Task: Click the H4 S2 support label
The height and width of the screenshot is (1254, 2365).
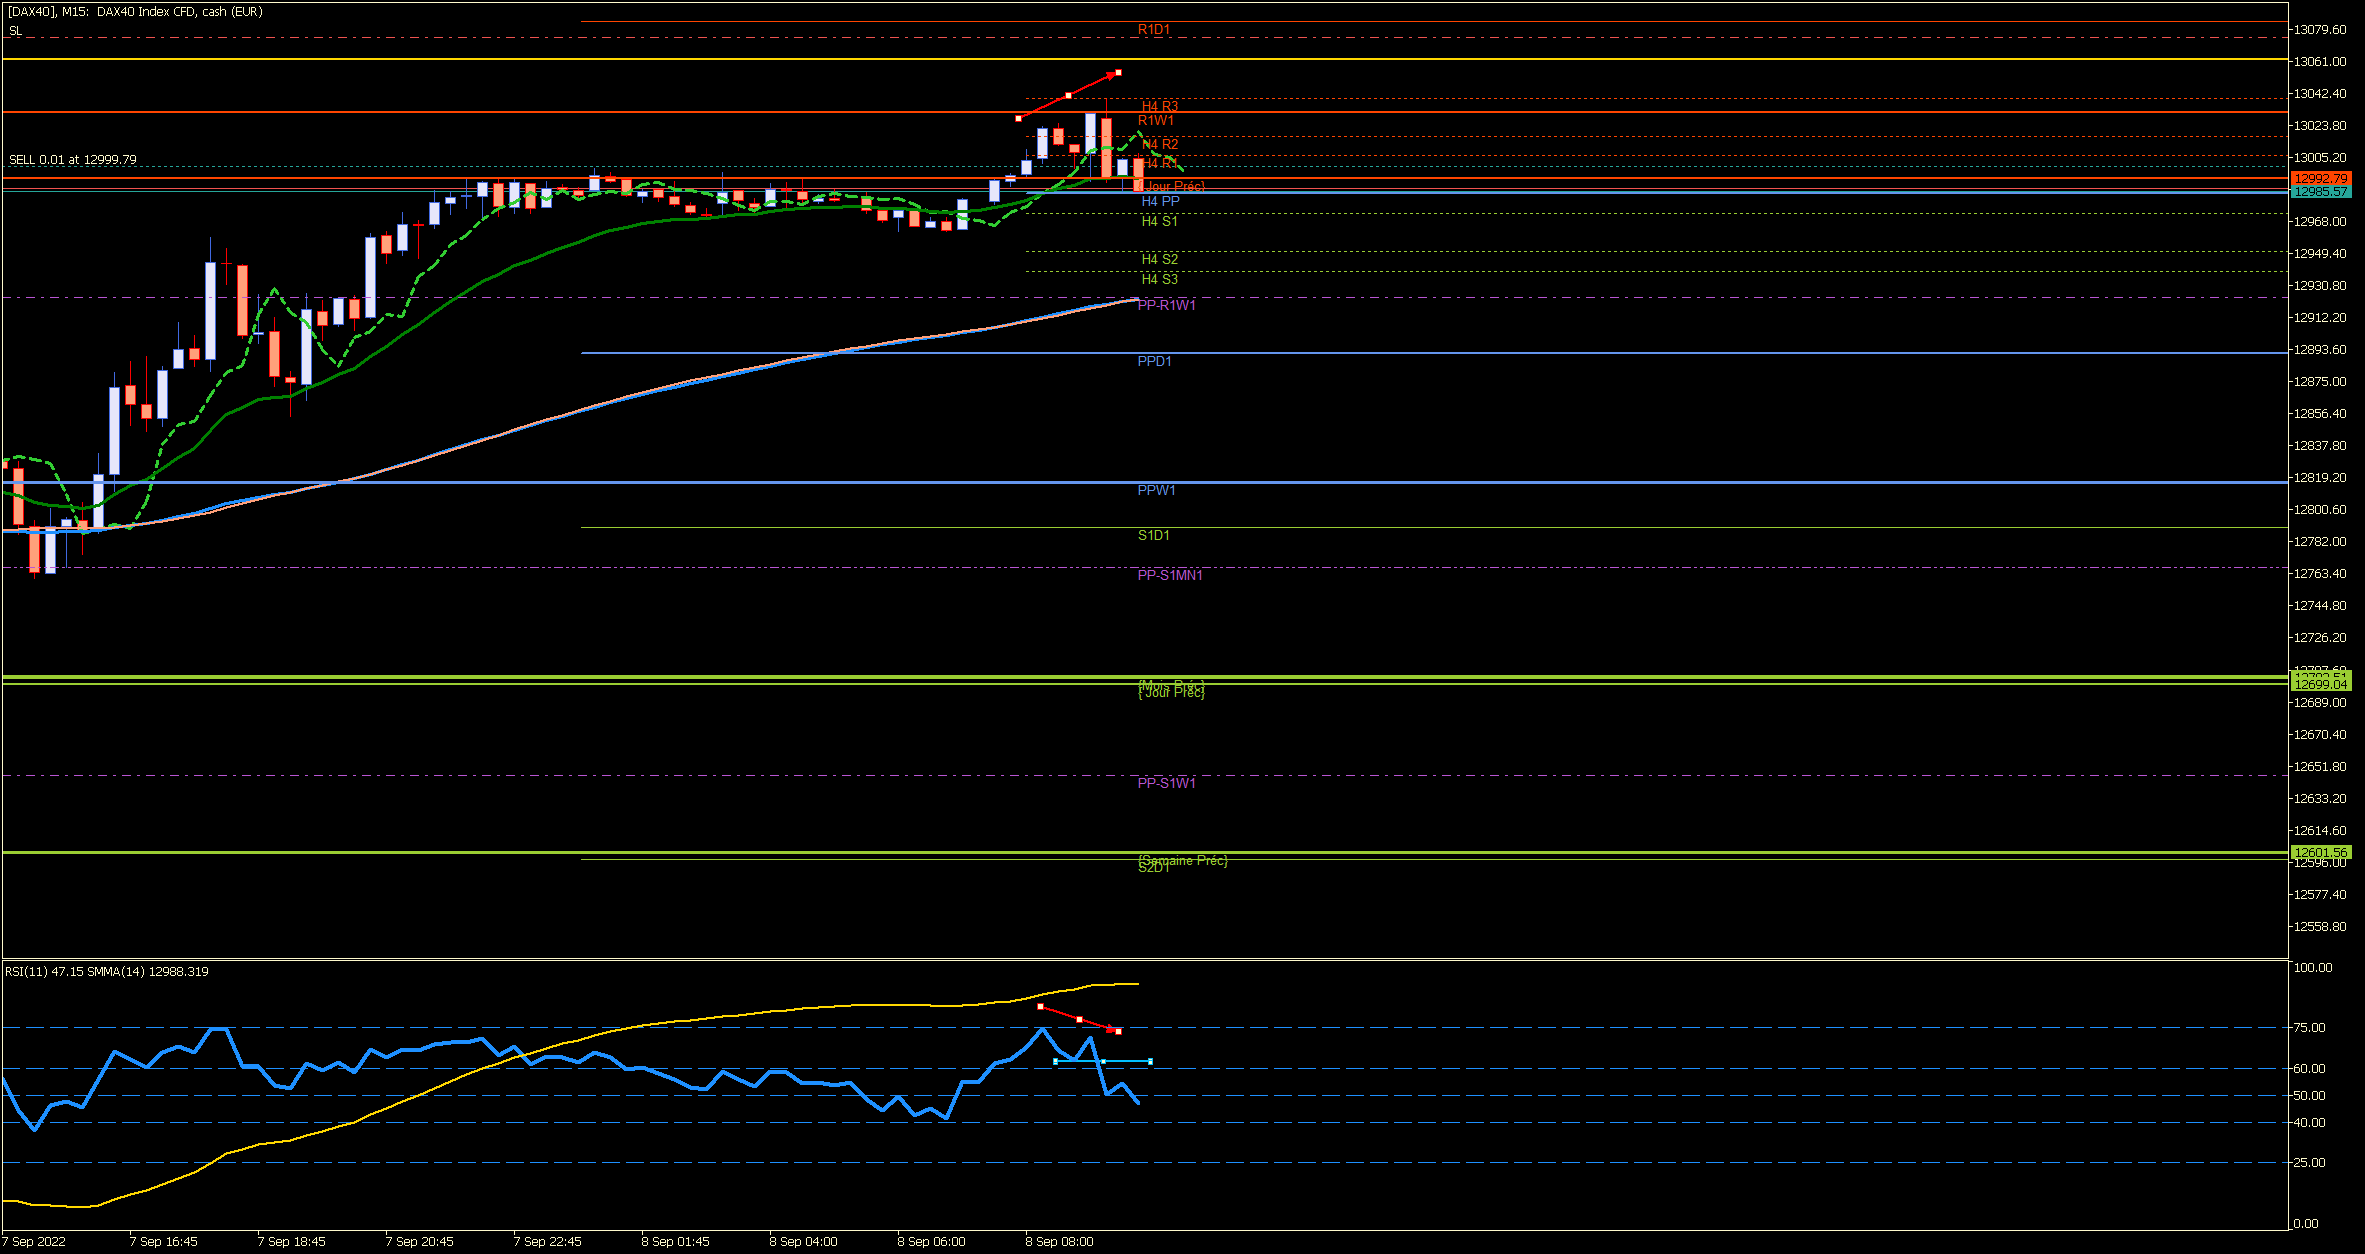Action: click(1159, 259)
